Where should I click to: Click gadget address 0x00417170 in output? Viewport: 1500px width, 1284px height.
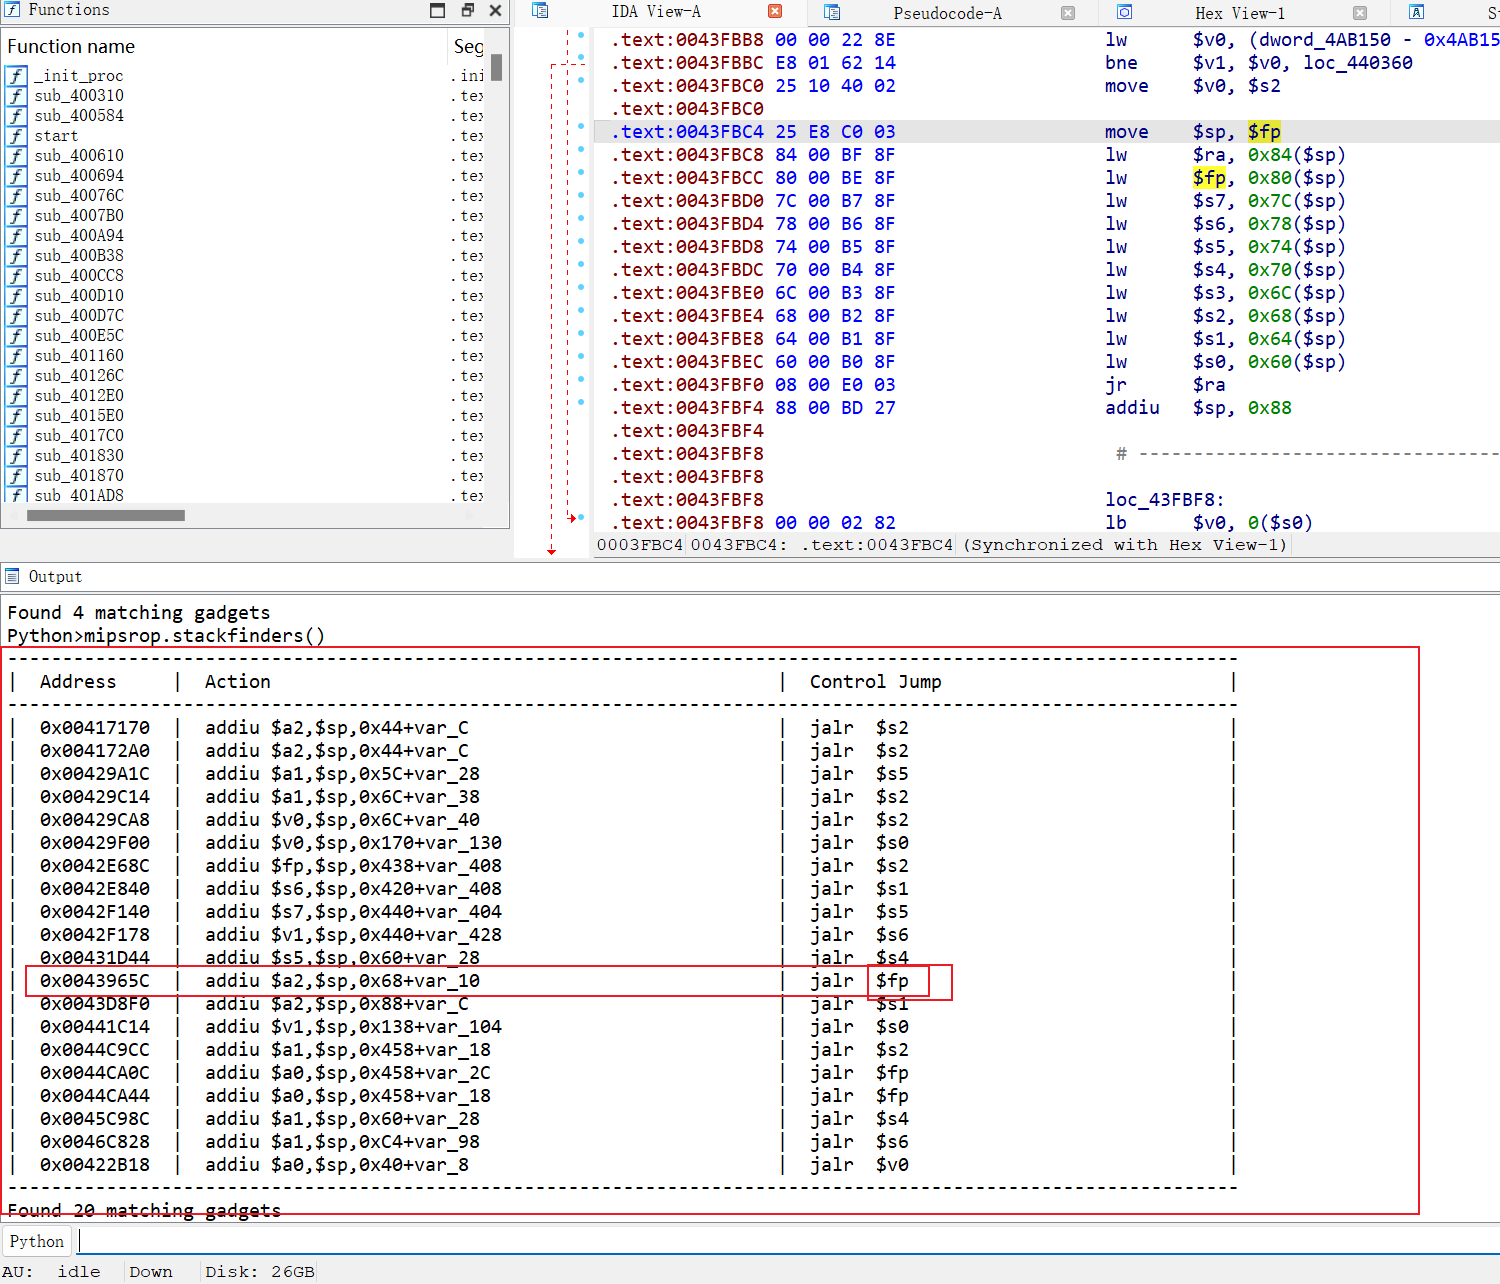coord(95,728)
